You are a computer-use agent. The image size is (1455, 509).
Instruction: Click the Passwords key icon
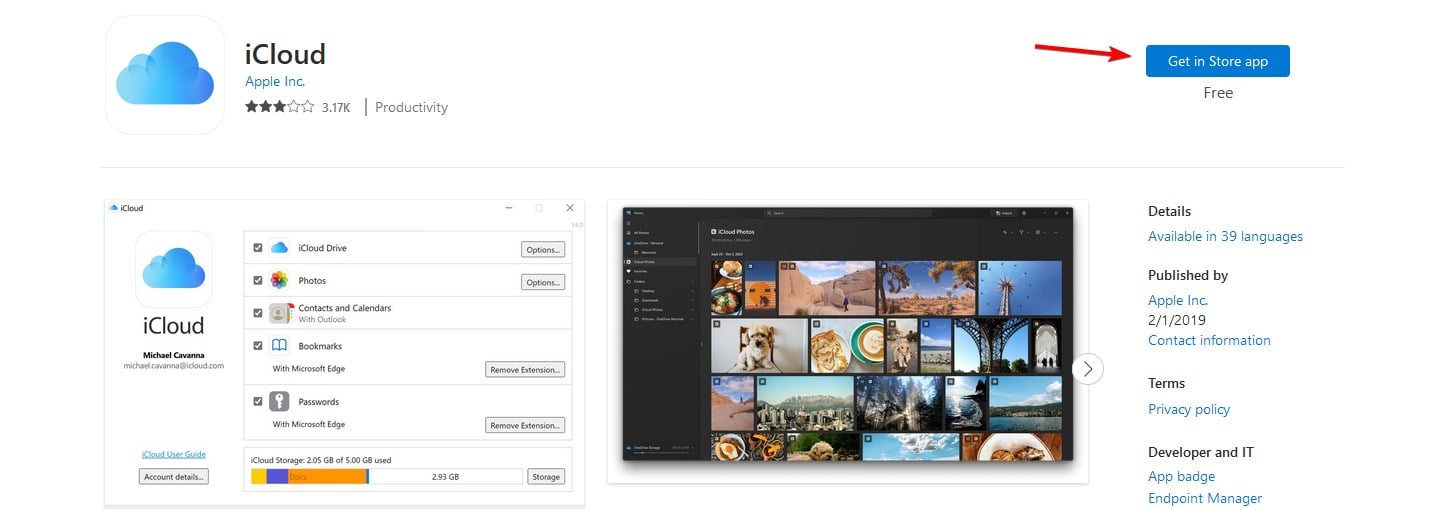(x=279, y=402)
